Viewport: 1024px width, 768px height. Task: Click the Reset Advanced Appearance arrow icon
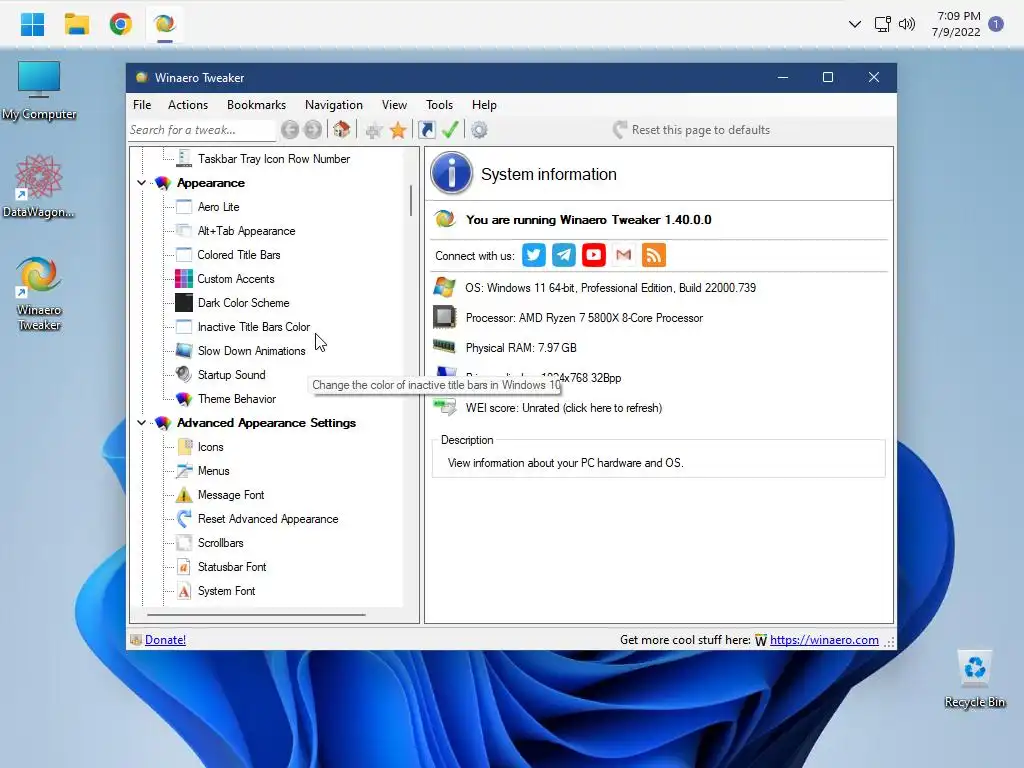[x=184, y=519]
